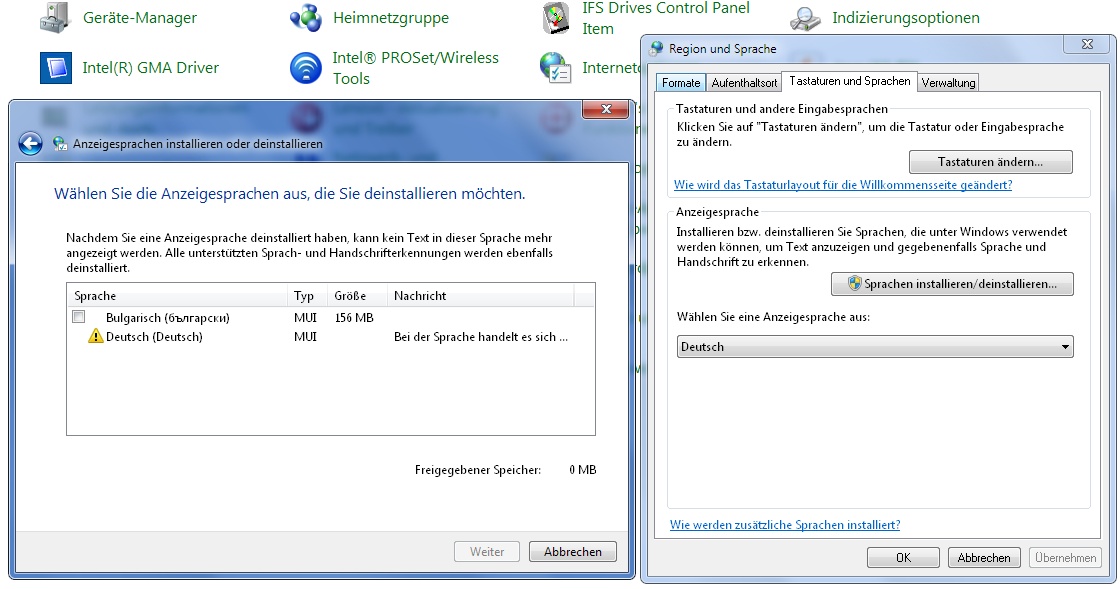This screenshot has height=589, width=1120.
Task: Click the Tastaturen ändern button
Action: (x=990, y=162)
